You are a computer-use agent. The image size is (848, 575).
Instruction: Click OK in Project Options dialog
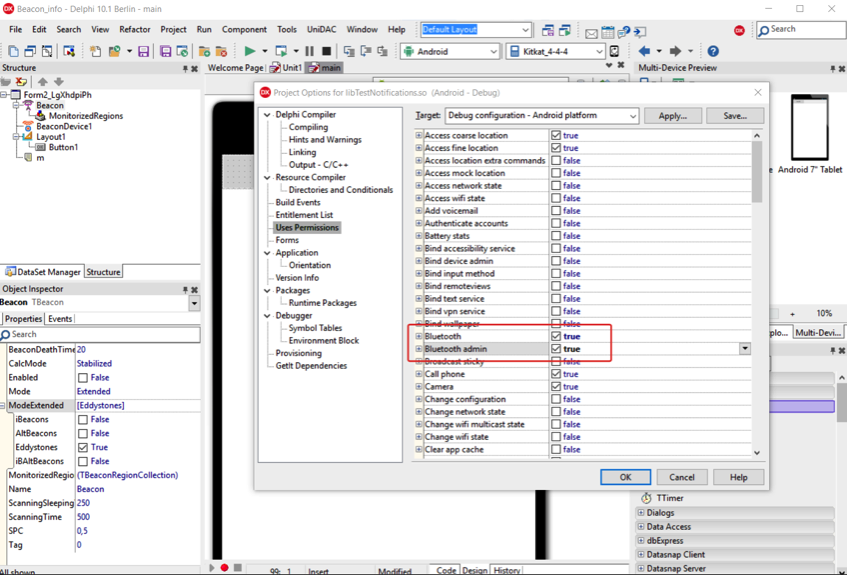(x=625, y=477)
